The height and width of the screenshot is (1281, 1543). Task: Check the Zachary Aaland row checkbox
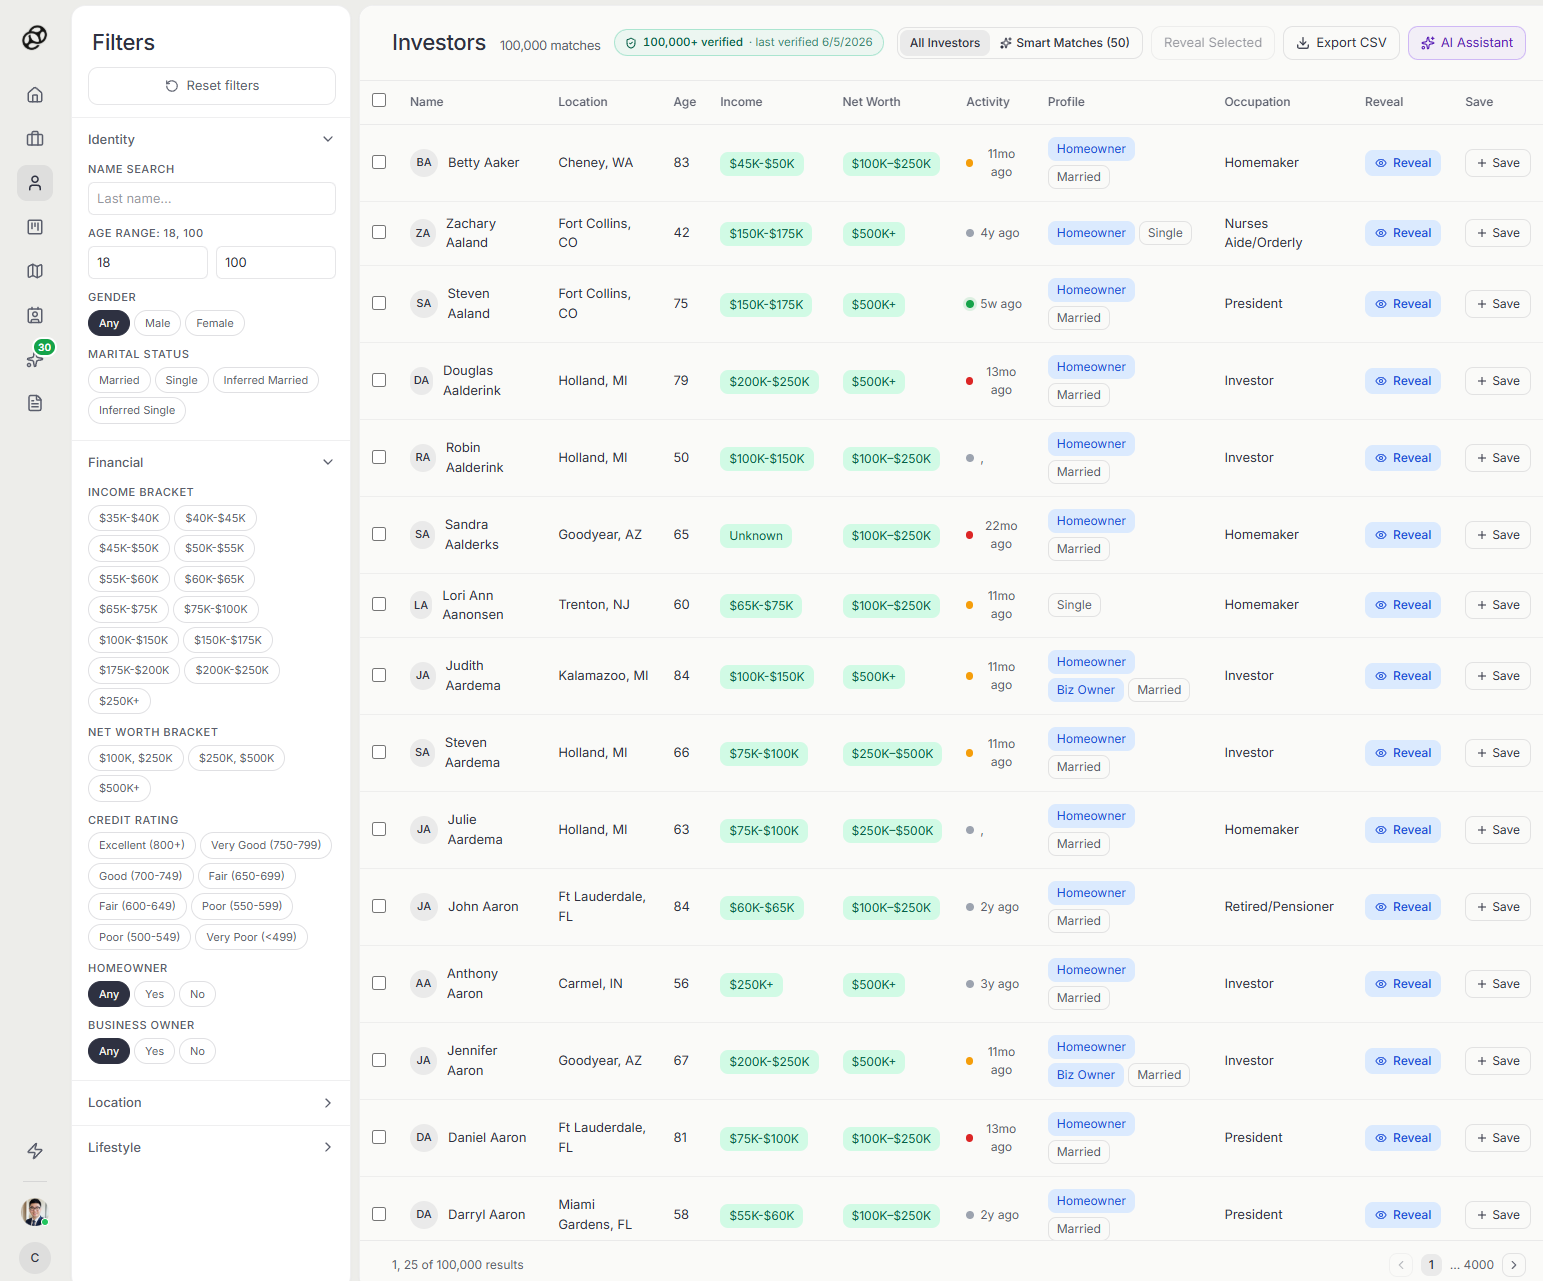coord(379,232)
